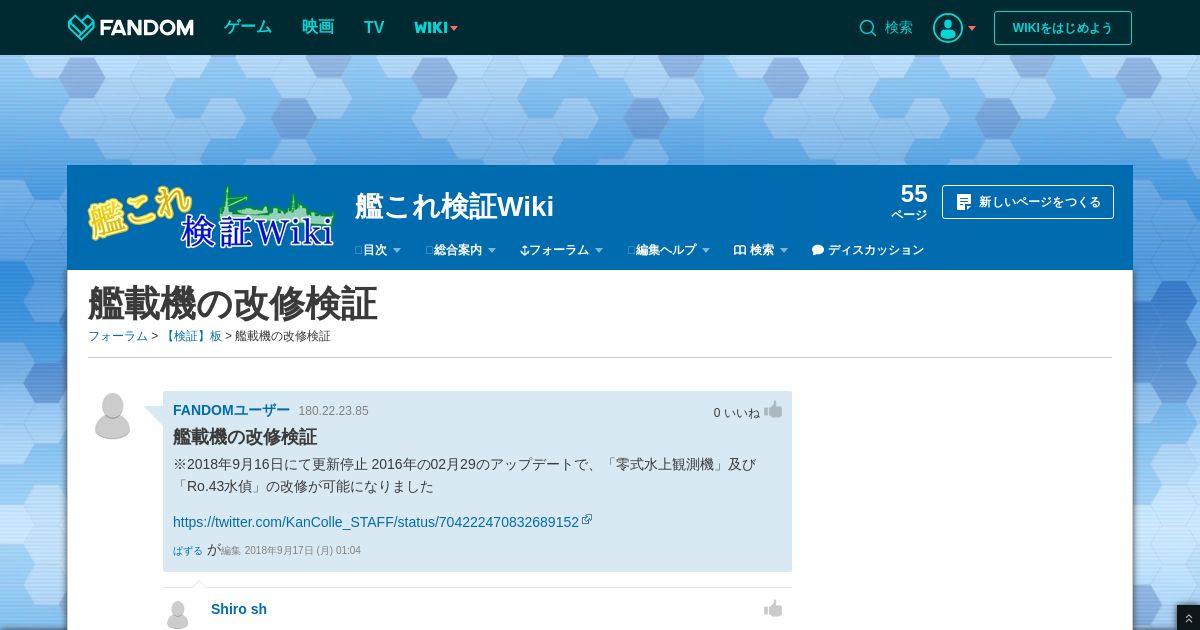
Task: Click Shiro sh's avatar image
Action: point(178,614)
